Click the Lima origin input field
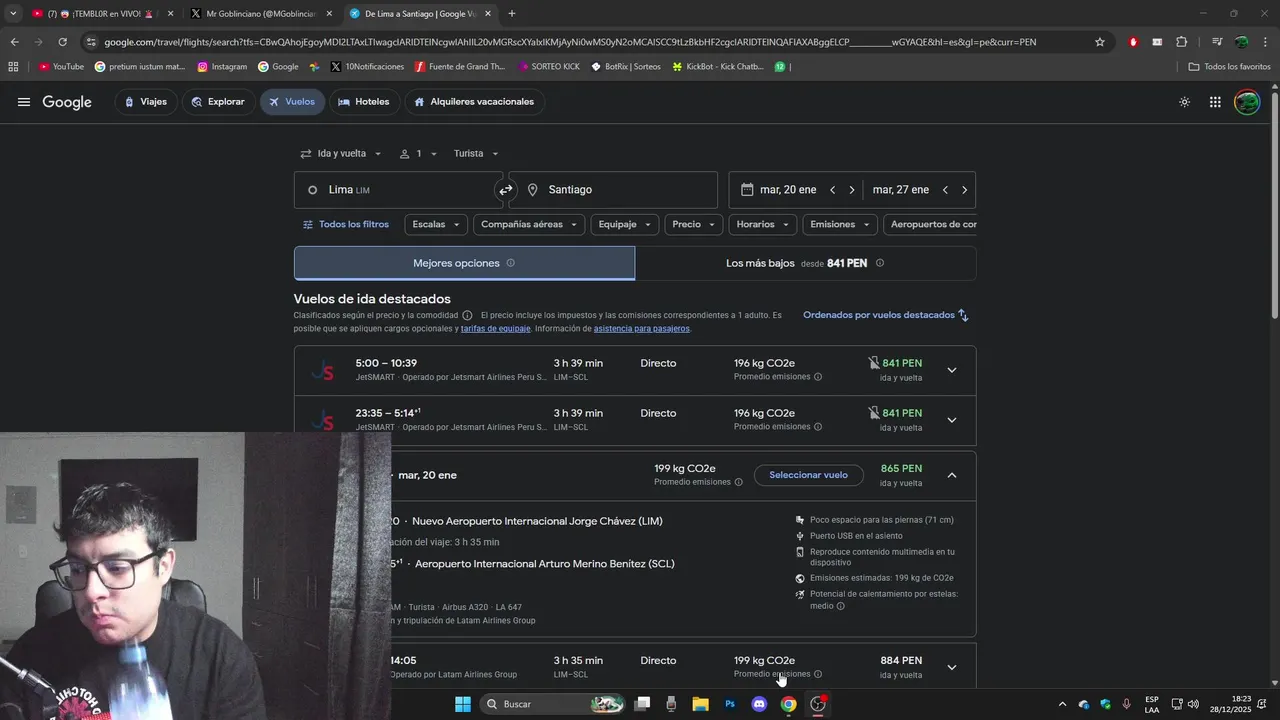 click(398, 190)
